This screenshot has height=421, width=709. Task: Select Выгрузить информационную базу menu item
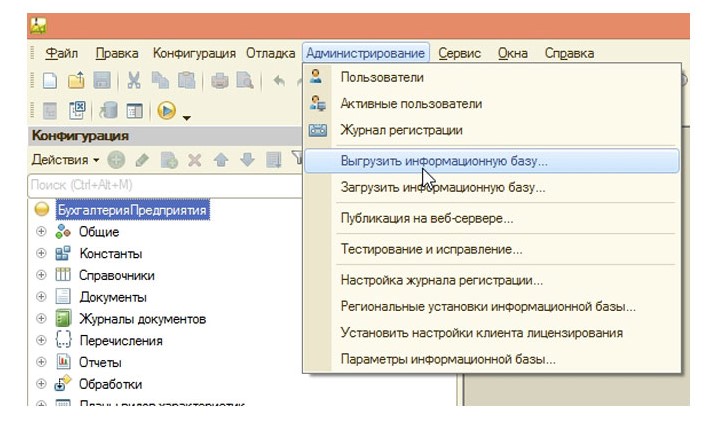coord(444,160)
